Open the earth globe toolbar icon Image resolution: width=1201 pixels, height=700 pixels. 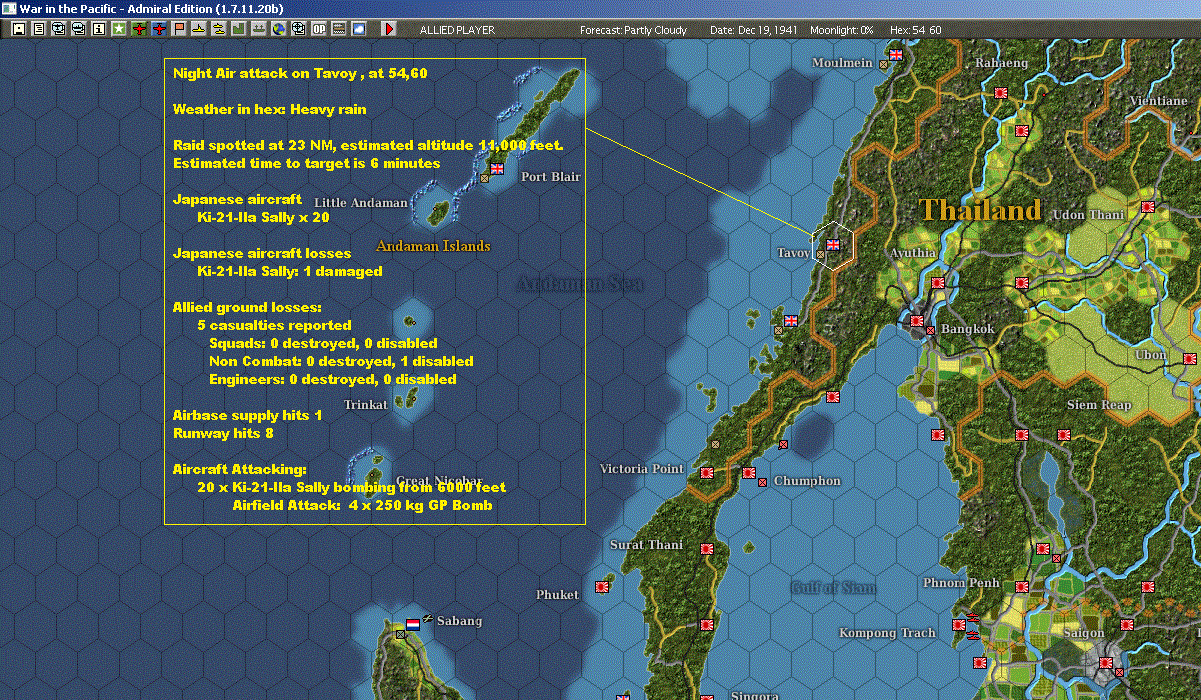coord(278,29)
